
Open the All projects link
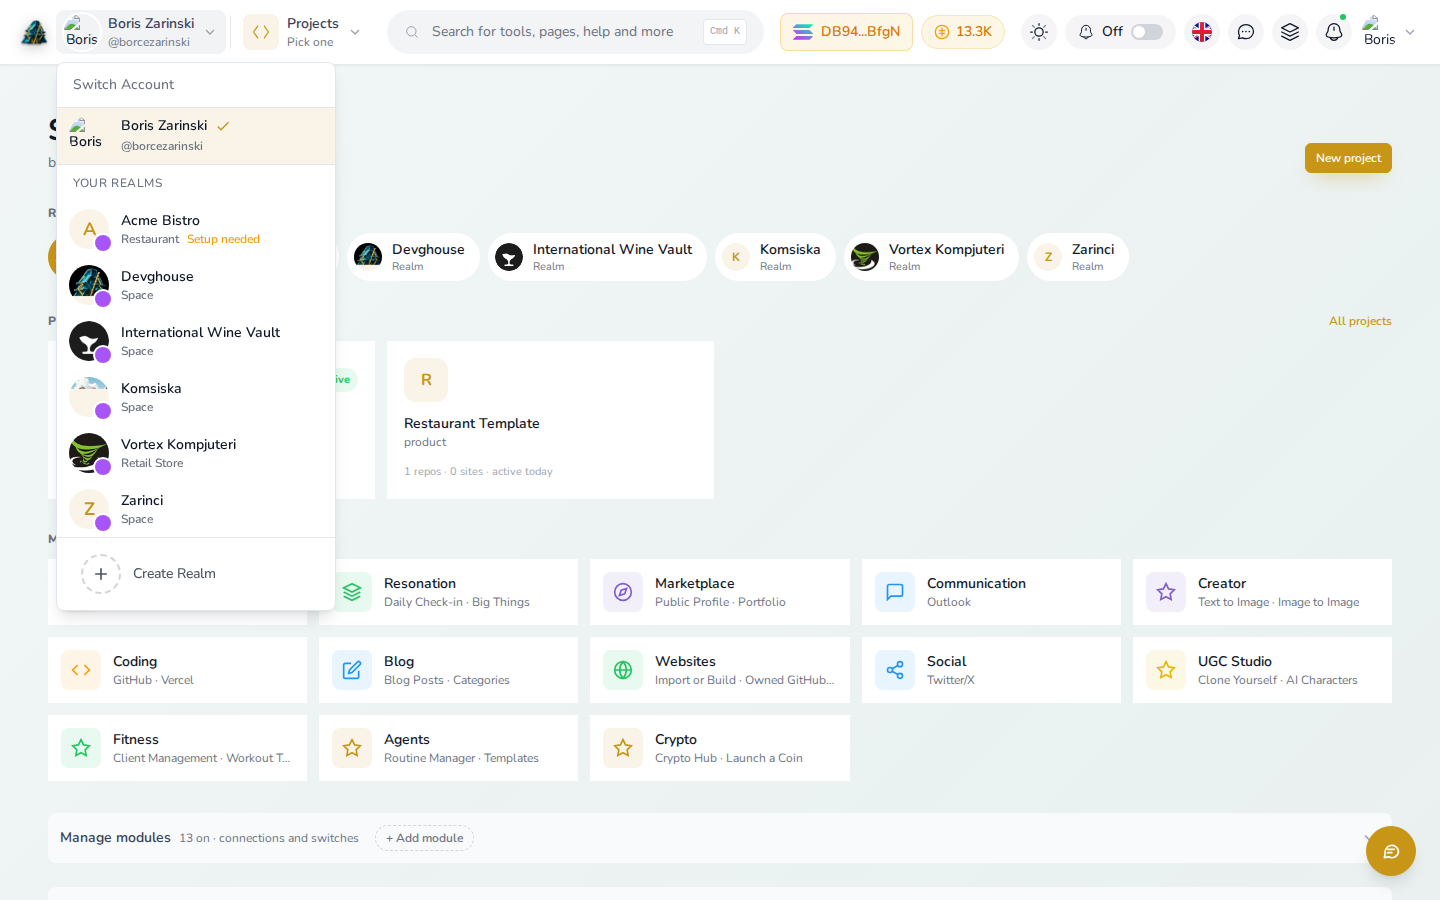point(1360,321)
